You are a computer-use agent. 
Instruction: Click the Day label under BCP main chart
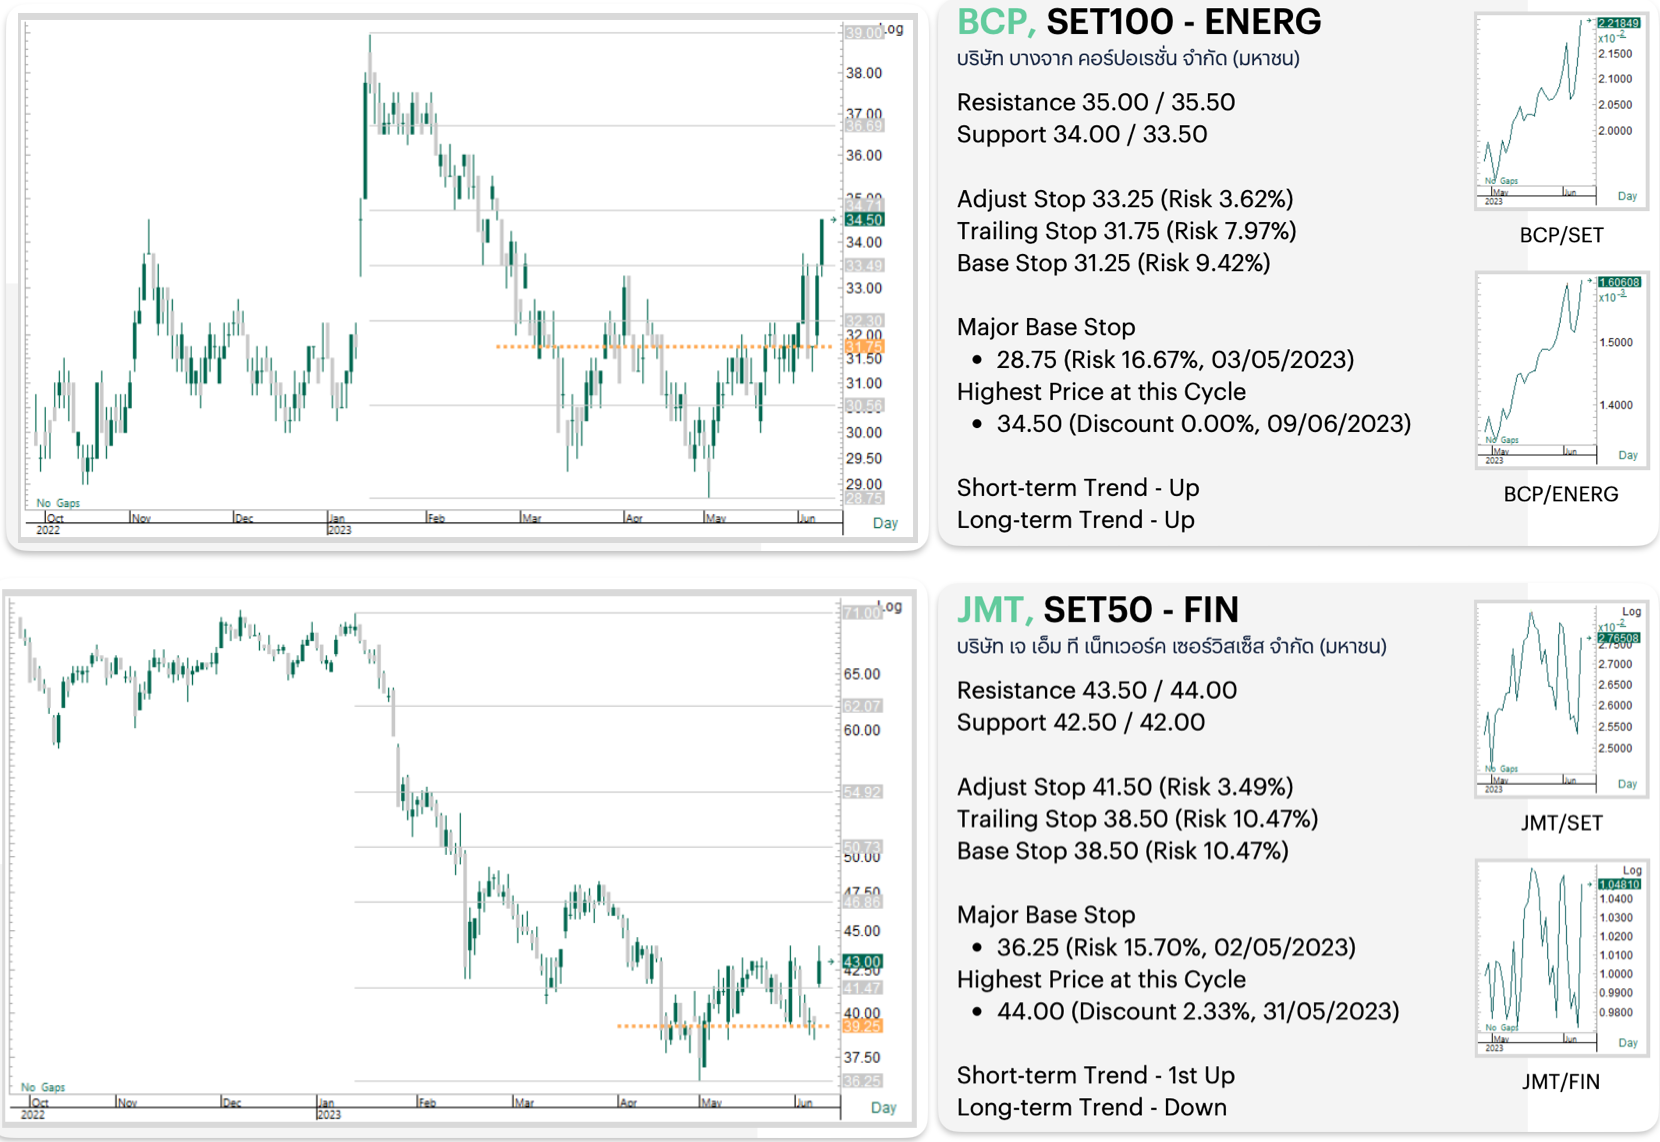885,523
